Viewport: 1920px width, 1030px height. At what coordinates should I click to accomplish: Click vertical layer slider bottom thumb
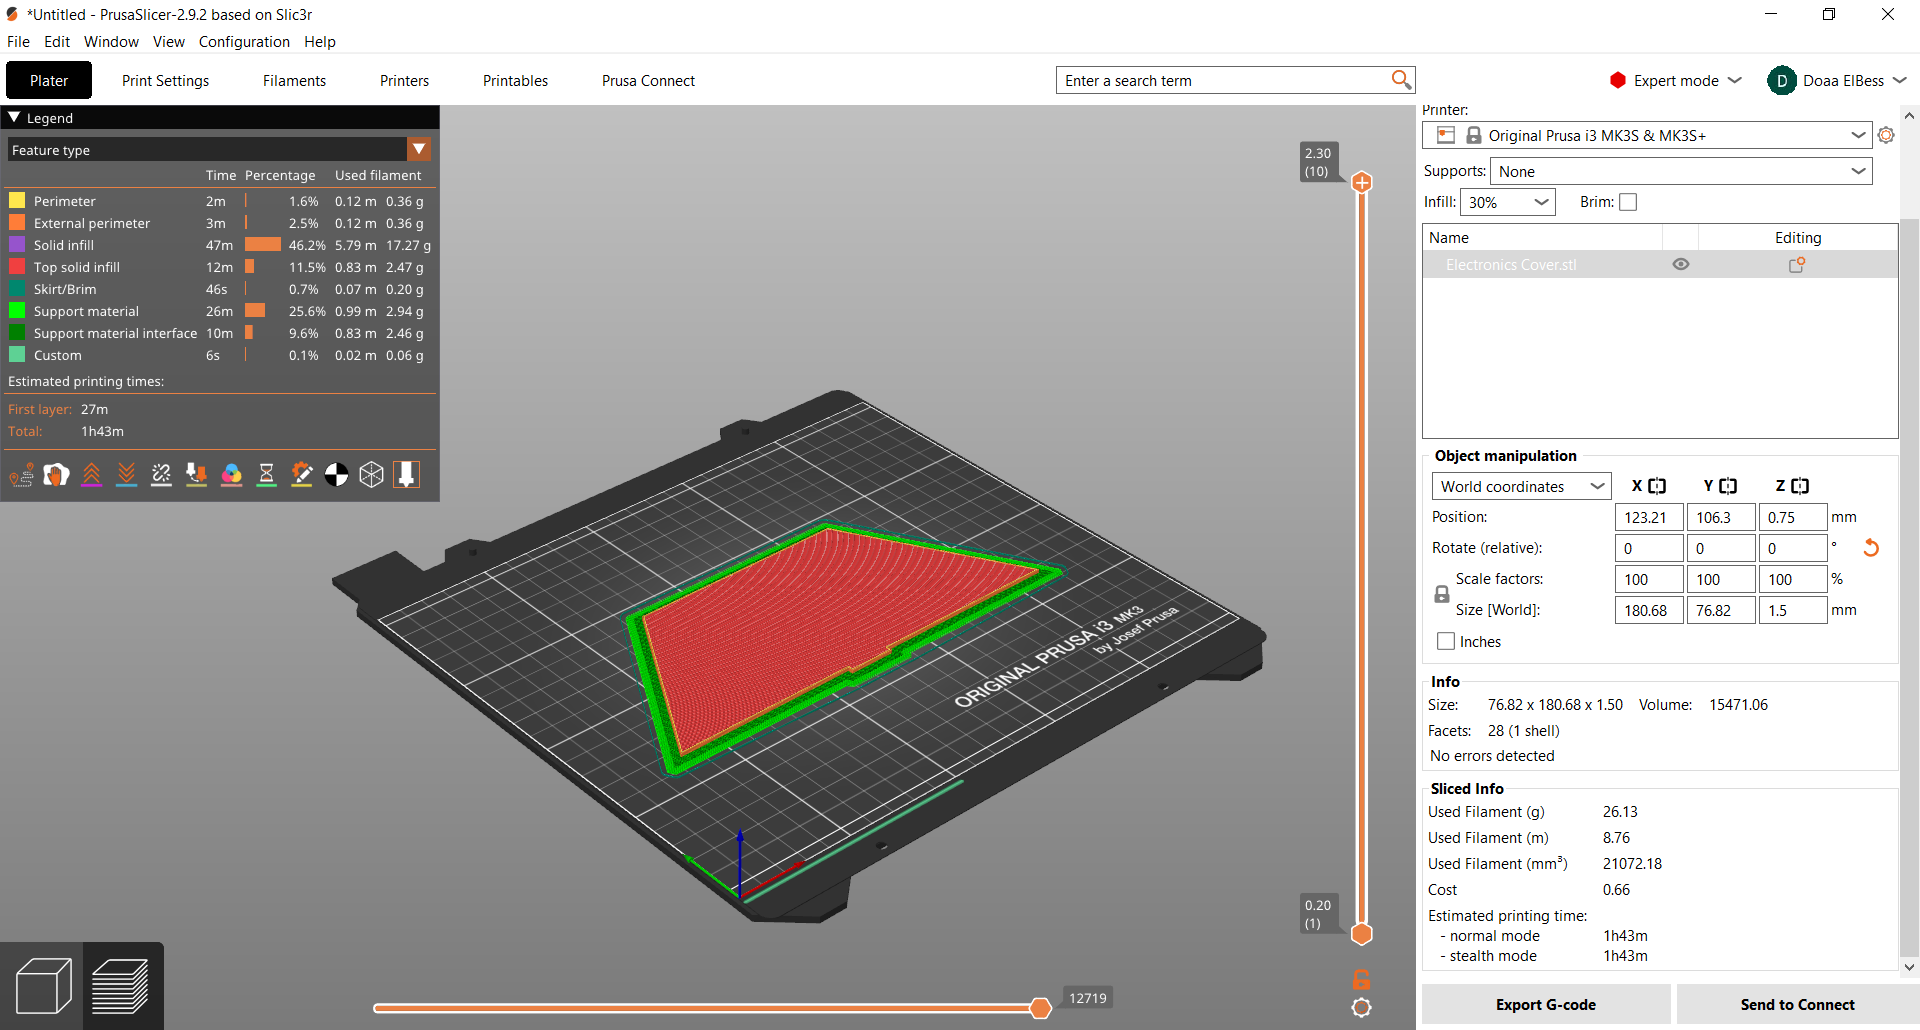point(1362,934)
